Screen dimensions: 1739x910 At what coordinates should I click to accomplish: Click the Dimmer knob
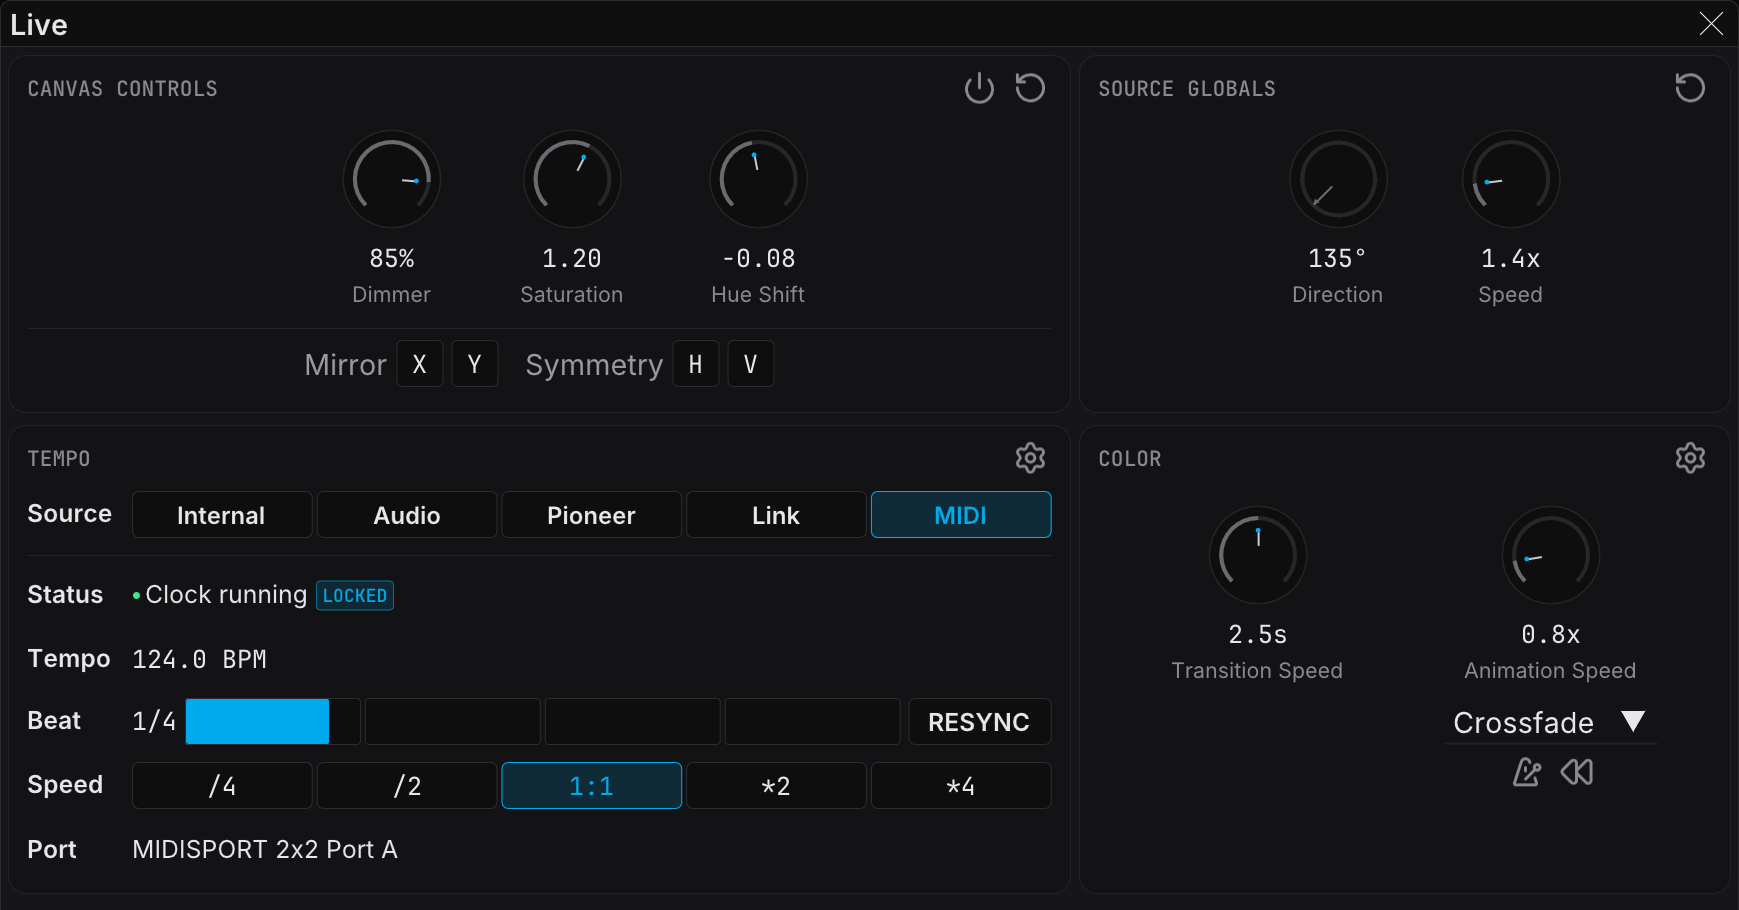click(392, 179)
